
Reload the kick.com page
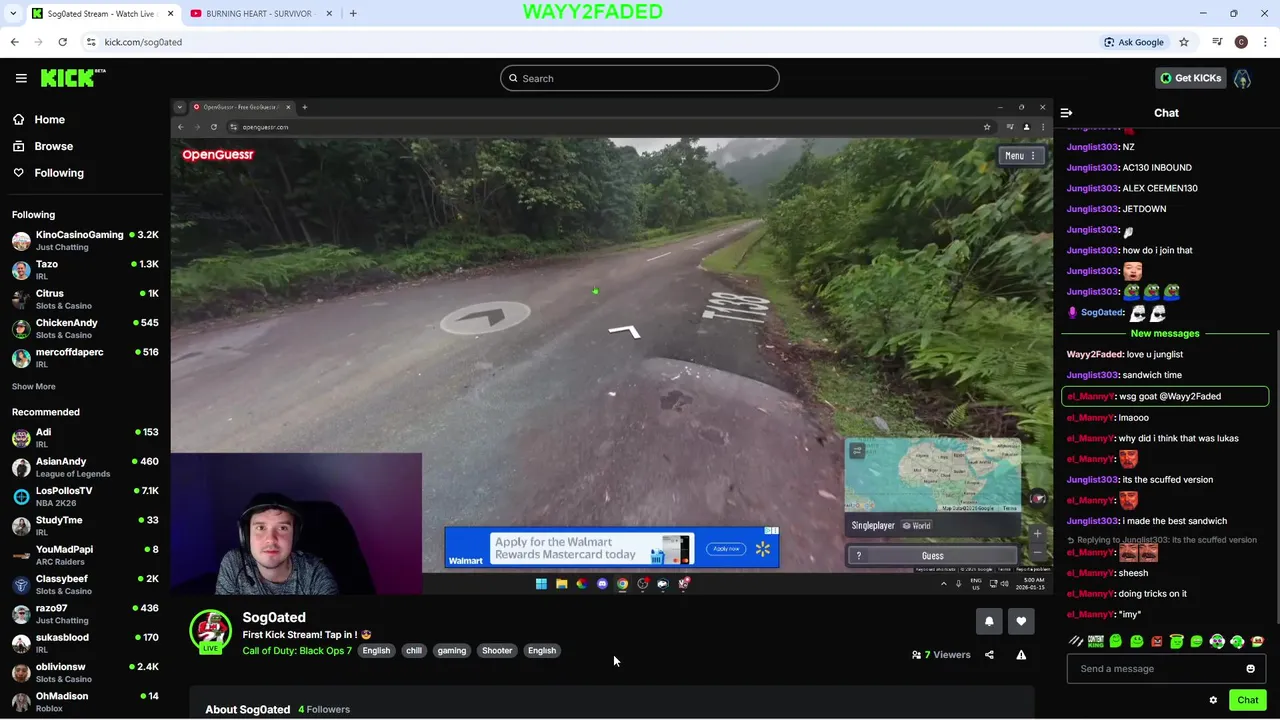pyautogui.click(x=62, y=42)
